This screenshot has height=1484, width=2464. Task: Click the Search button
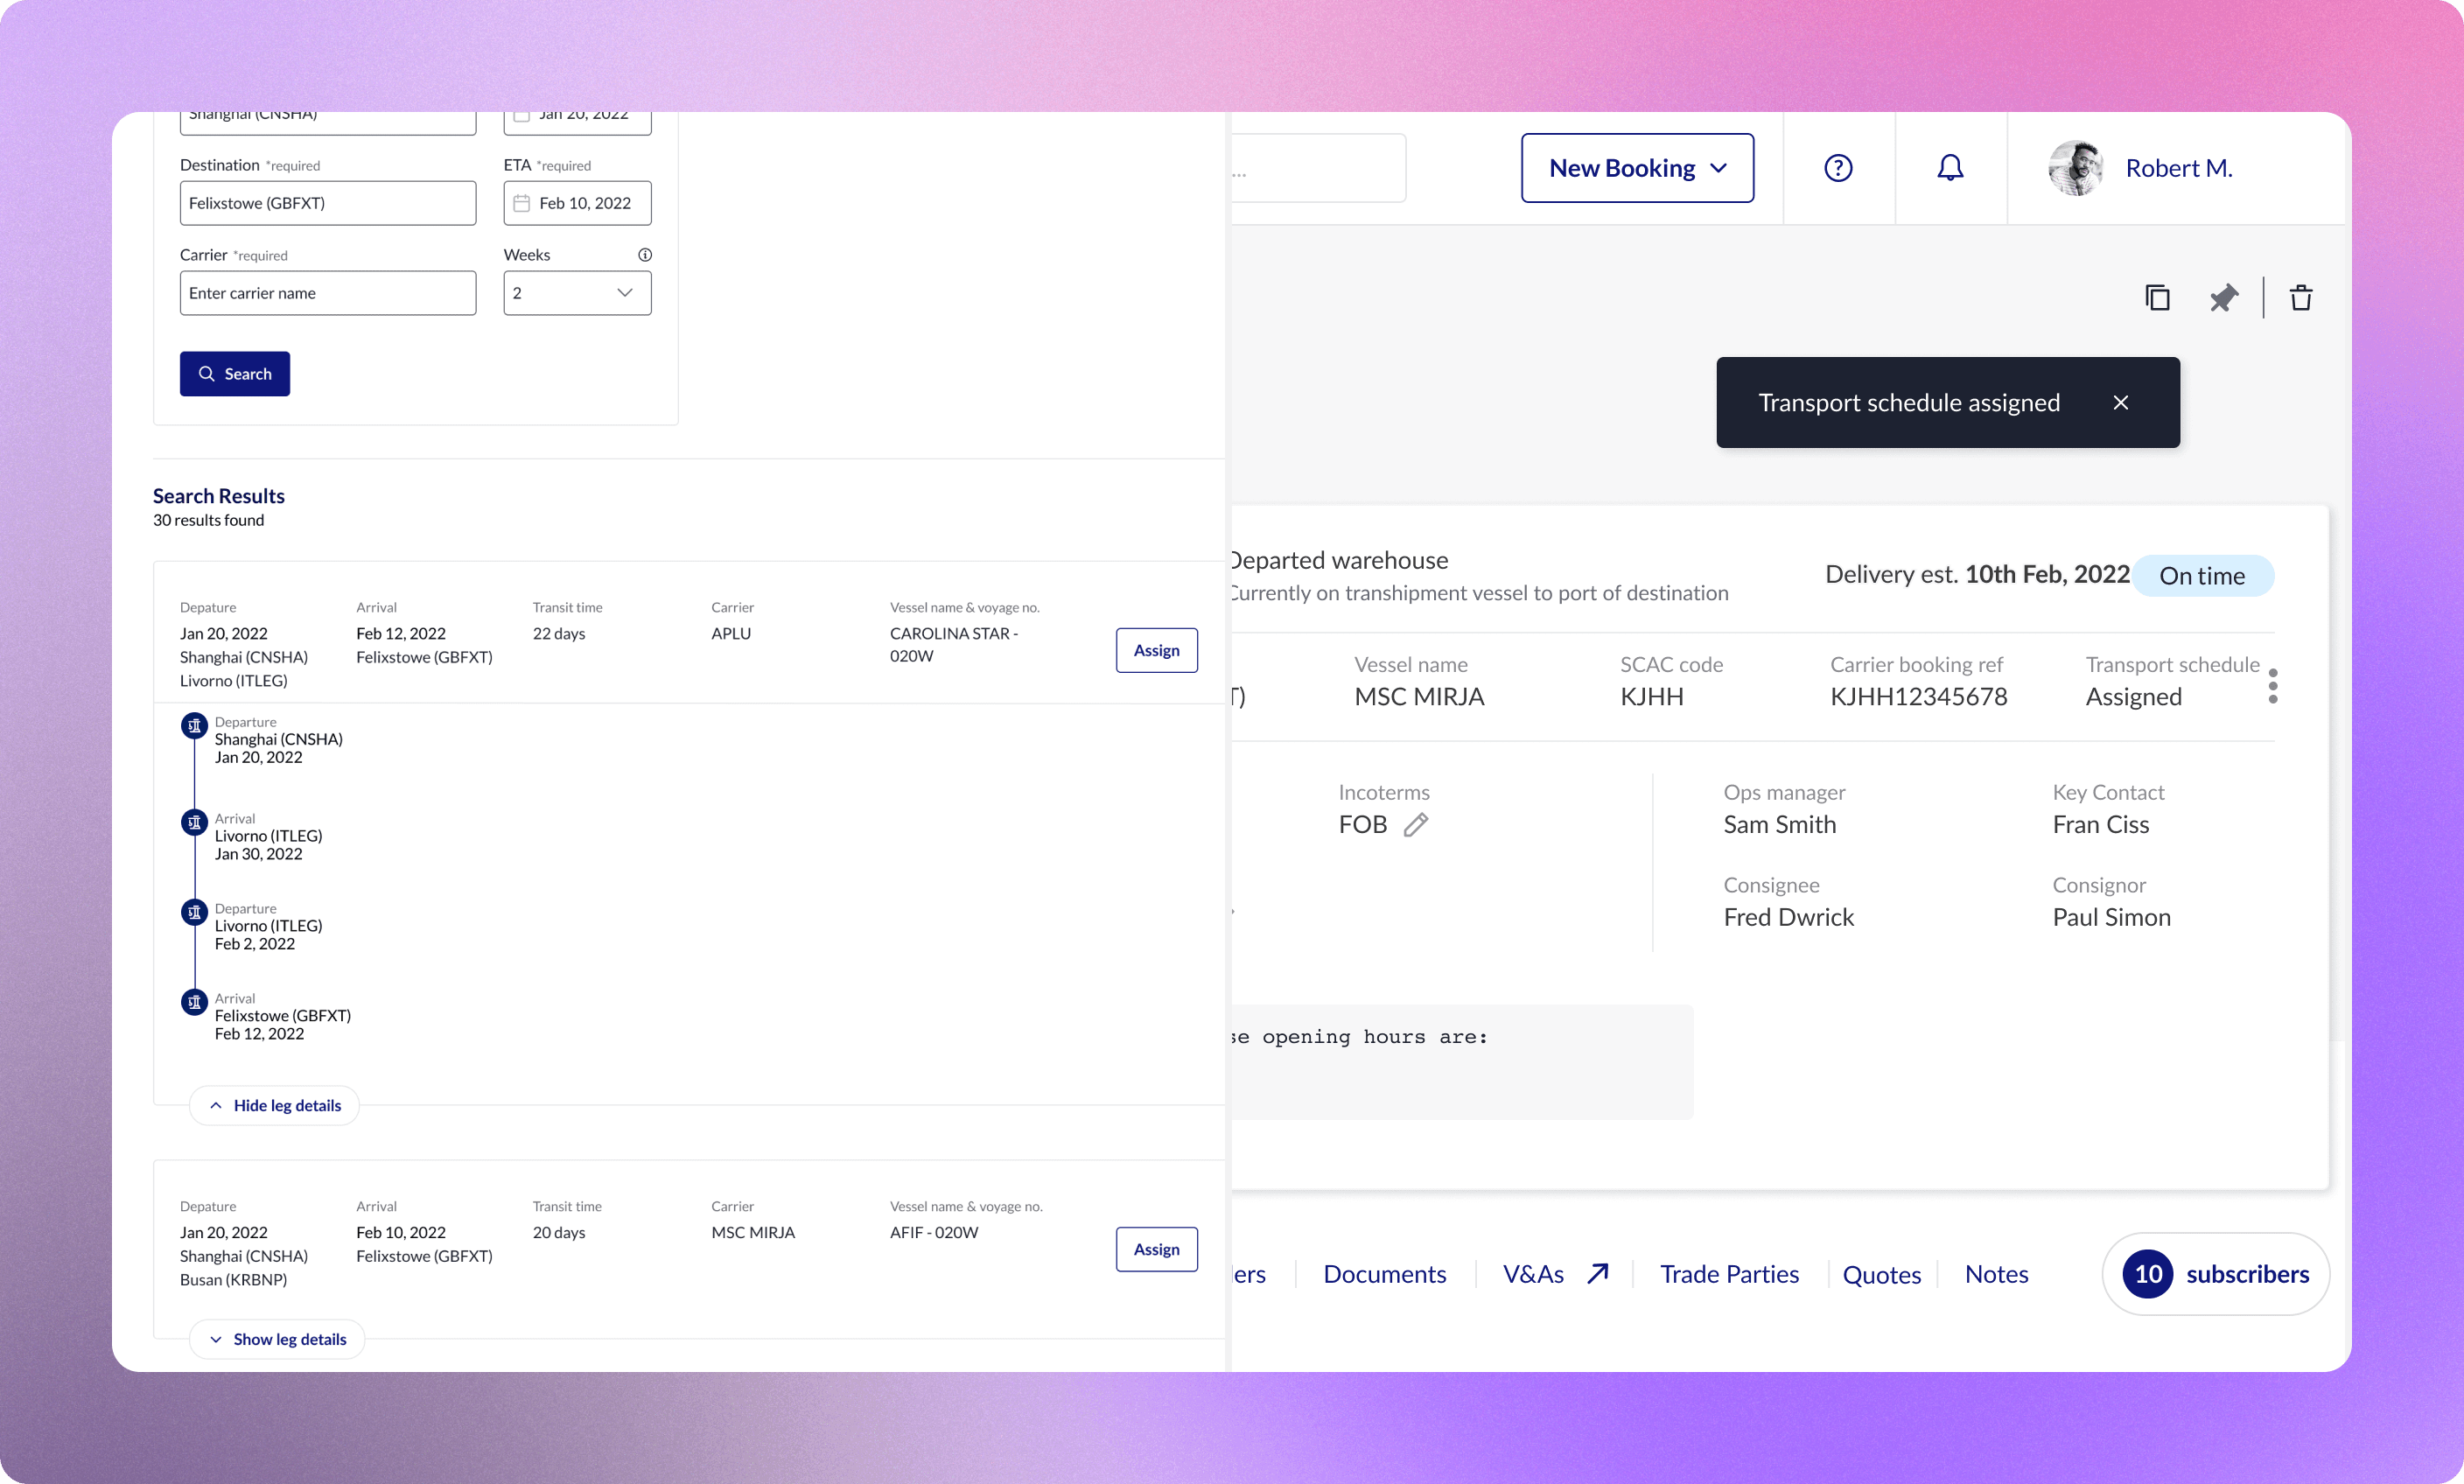pyautogui.click(x=235, y=374)
